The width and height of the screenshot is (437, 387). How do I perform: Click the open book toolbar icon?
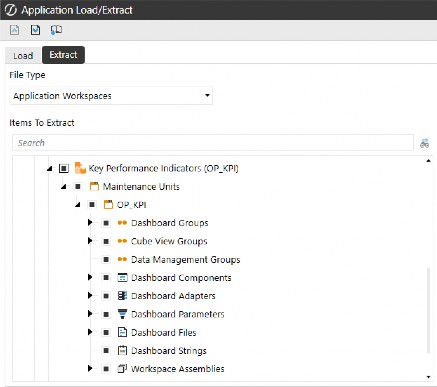56,30
